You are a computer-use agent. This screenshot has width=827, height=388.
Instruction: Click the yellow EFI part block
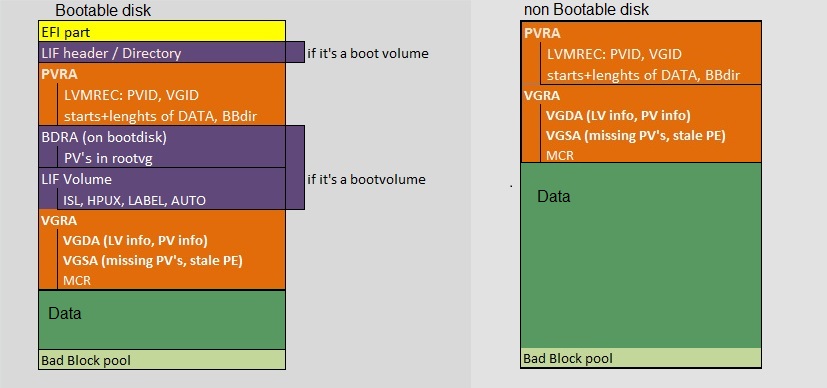[x=162, y=32]
